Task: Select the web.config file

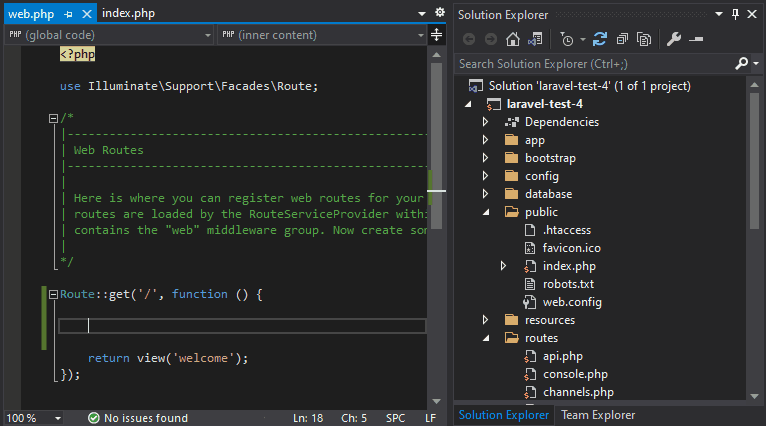Action: (572, 302)
